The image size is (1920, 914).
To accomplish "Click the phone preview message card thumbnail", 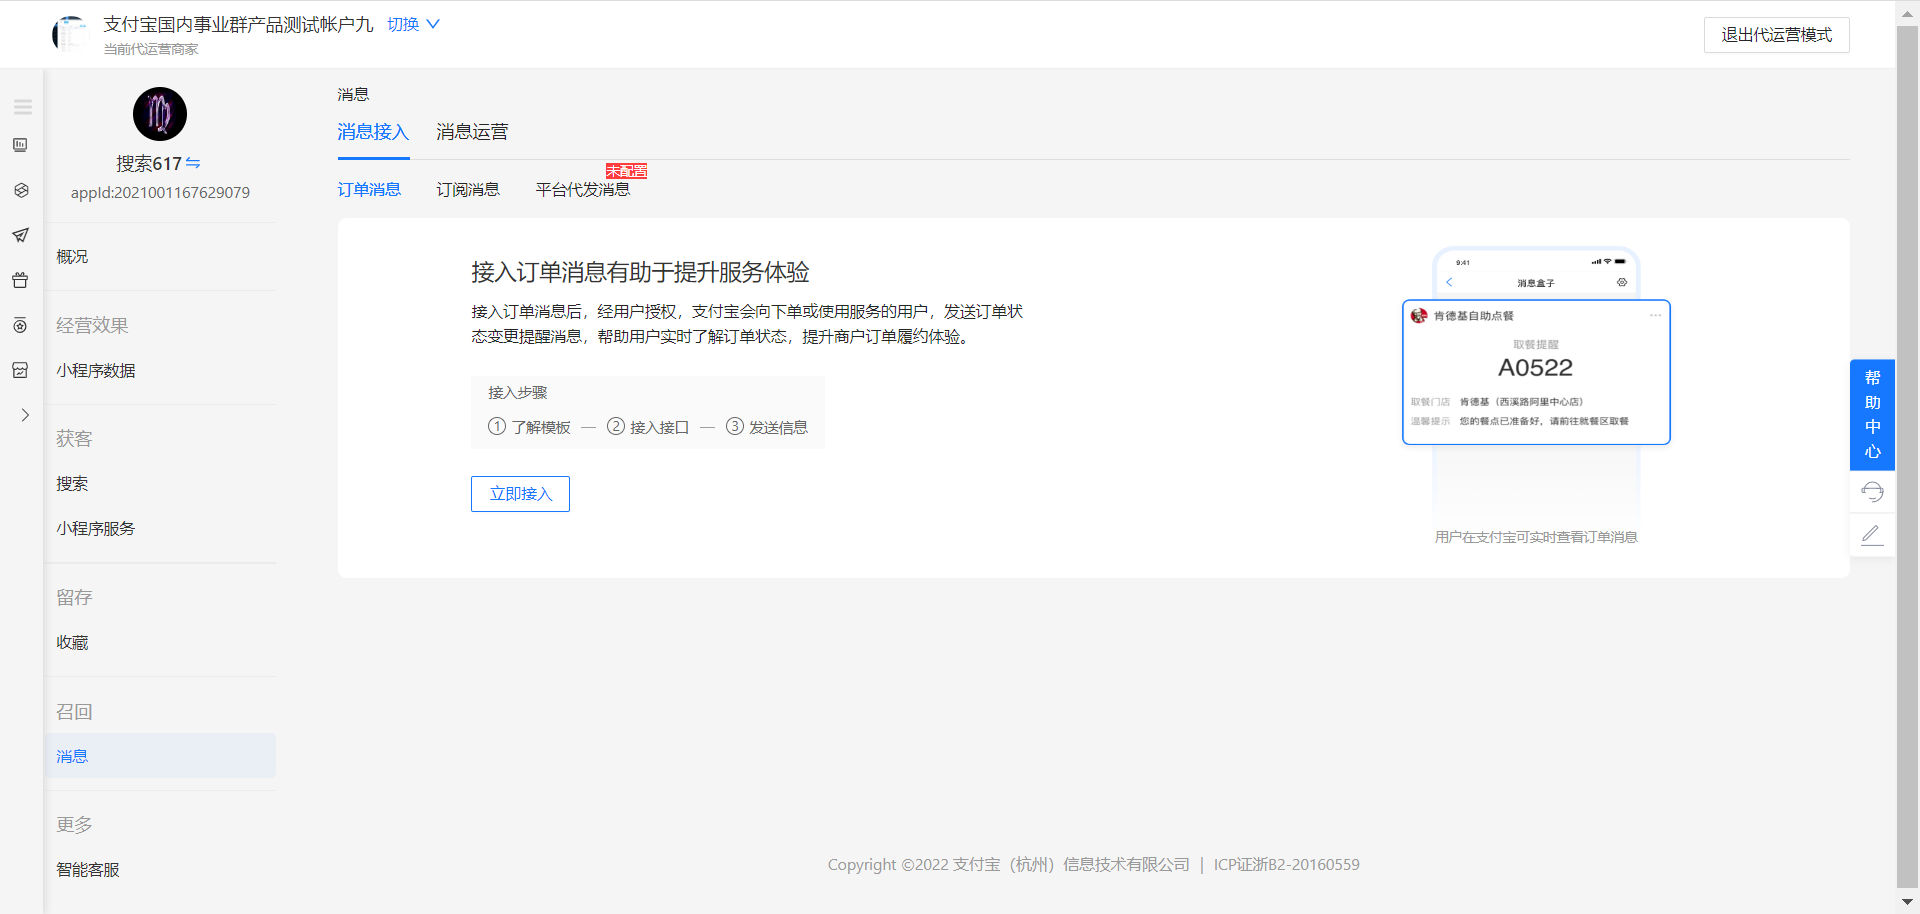I will click(1536, 372).
